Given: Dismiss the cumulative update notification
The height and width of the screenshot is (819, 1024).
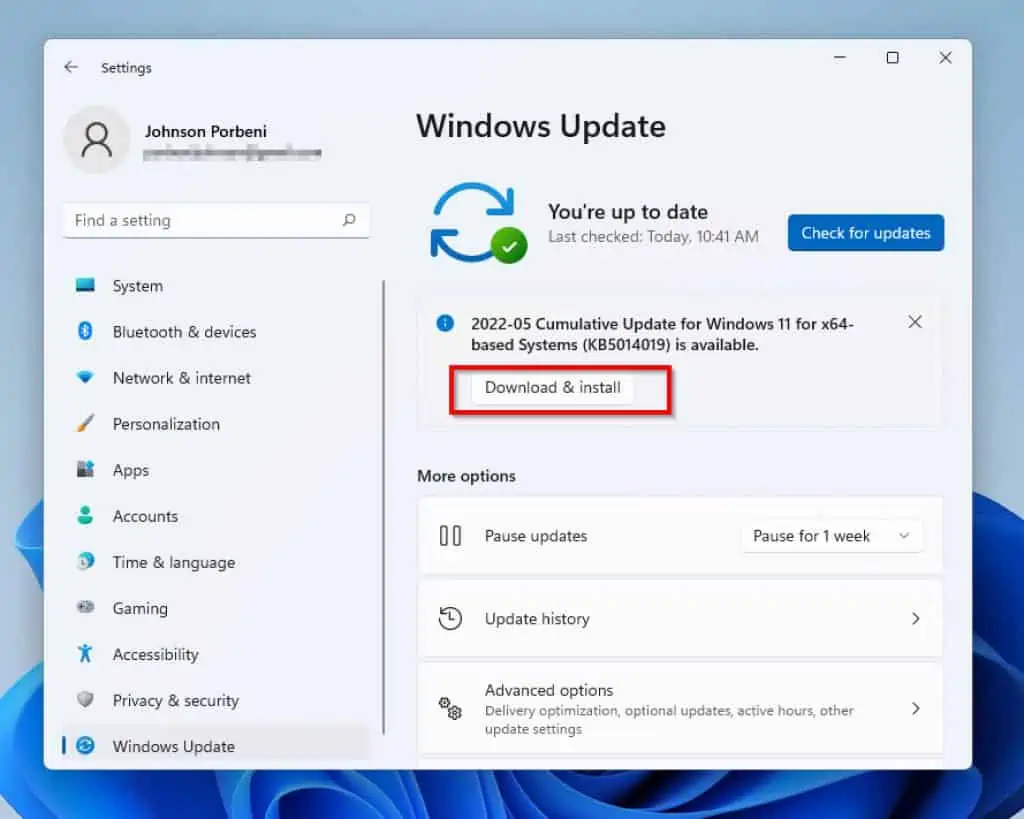Looking at the screenshot, I should [914, 322].
